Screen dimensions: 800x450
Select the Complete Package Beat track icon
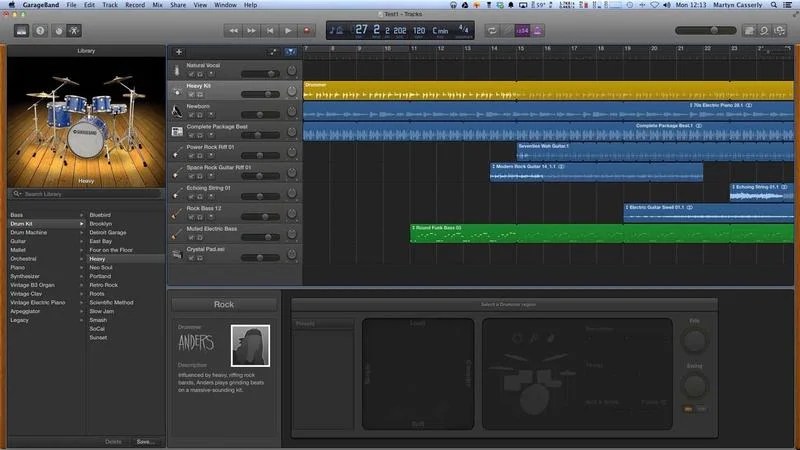pos(177,132)
